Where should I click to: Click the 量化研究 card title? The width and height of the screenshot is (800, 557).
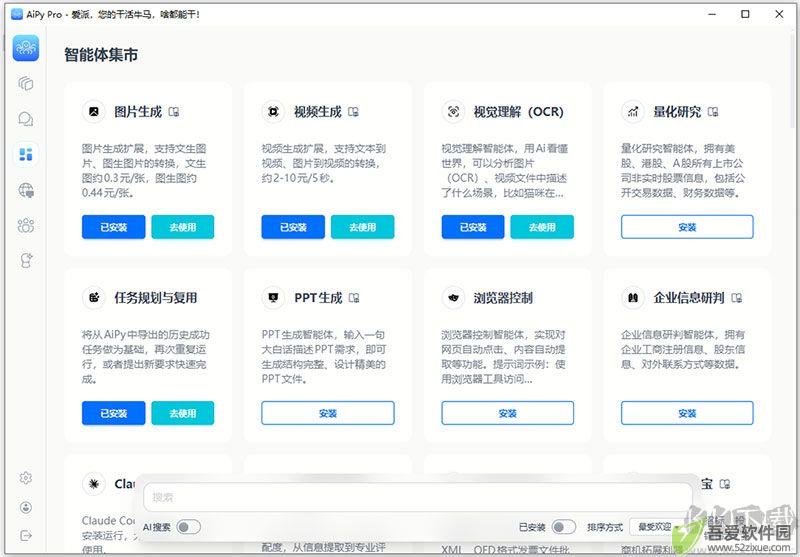pos(677,112)
